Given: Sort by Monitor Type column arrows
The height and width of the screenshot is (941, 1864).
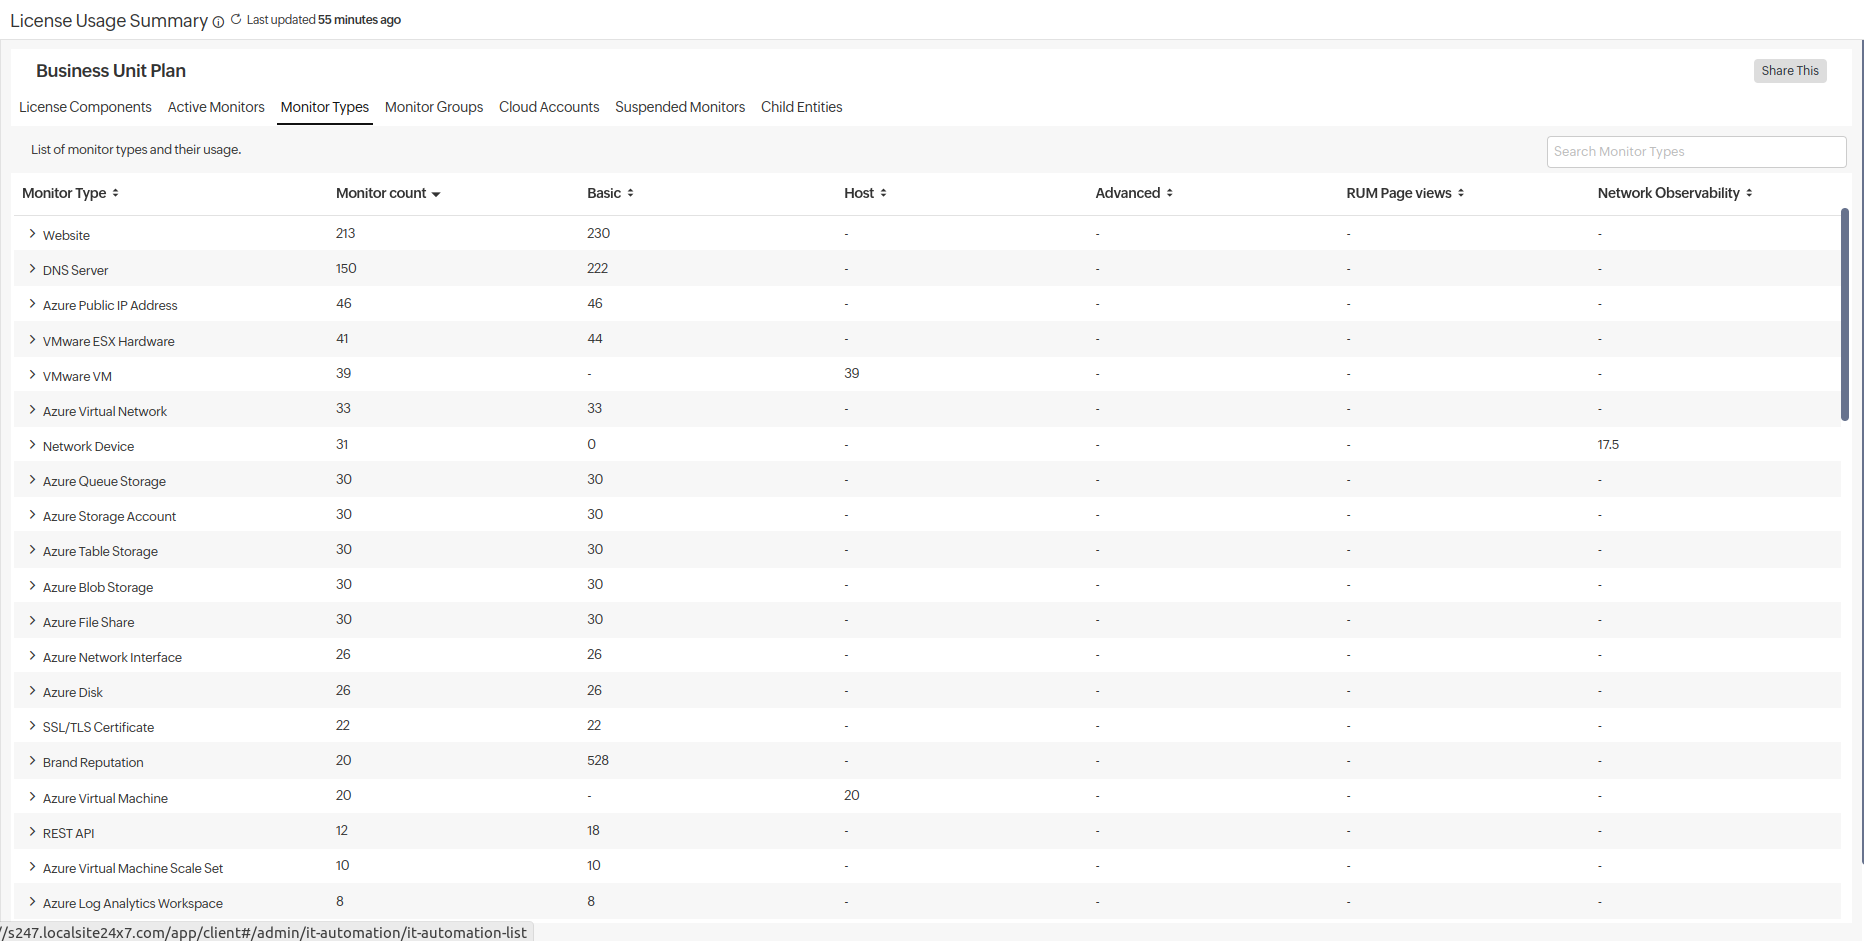Looking at the screenshot, I should (115, 193).
